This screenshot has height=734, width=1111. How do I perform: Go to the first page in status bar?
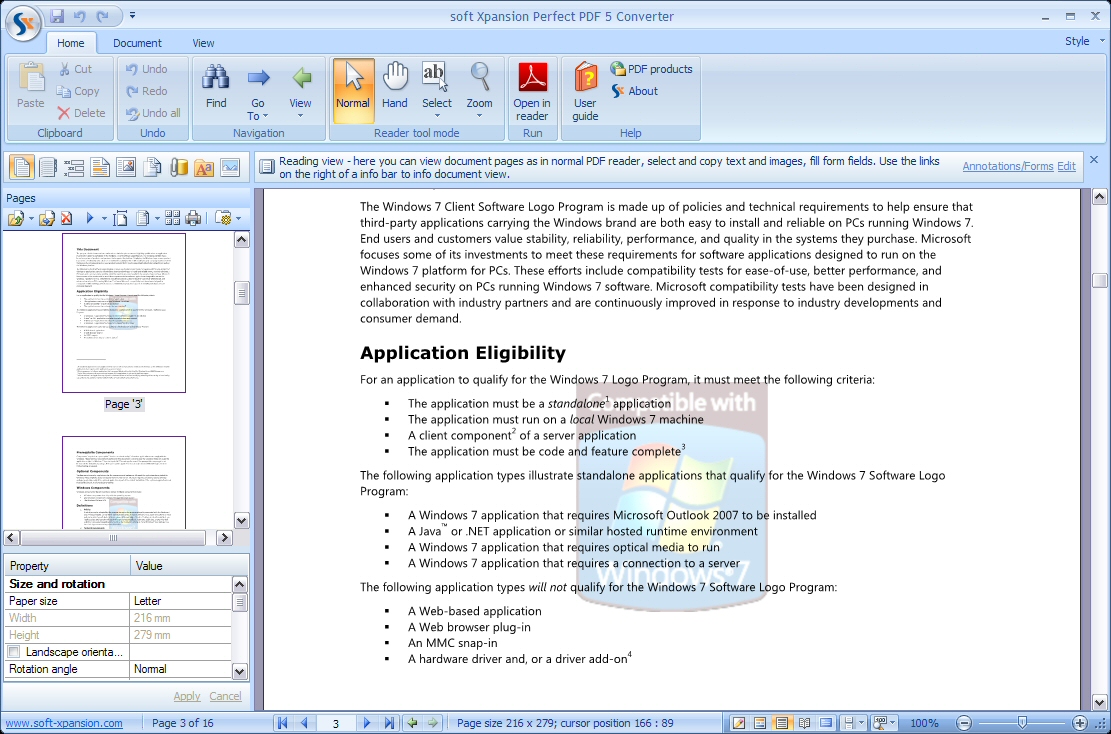(282, 723)
